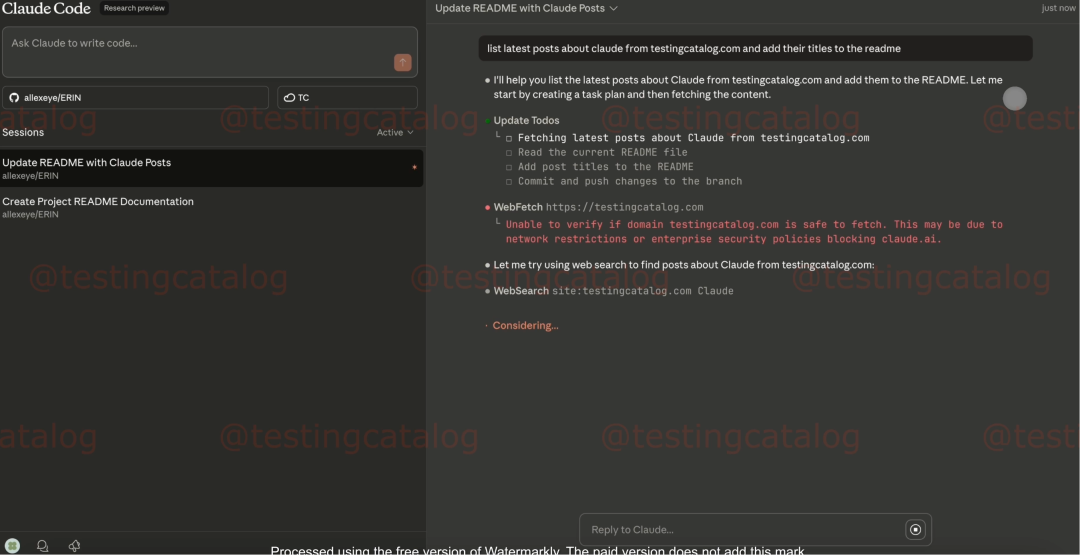Check the 'Read the current README file' box

tap(509, 153)
